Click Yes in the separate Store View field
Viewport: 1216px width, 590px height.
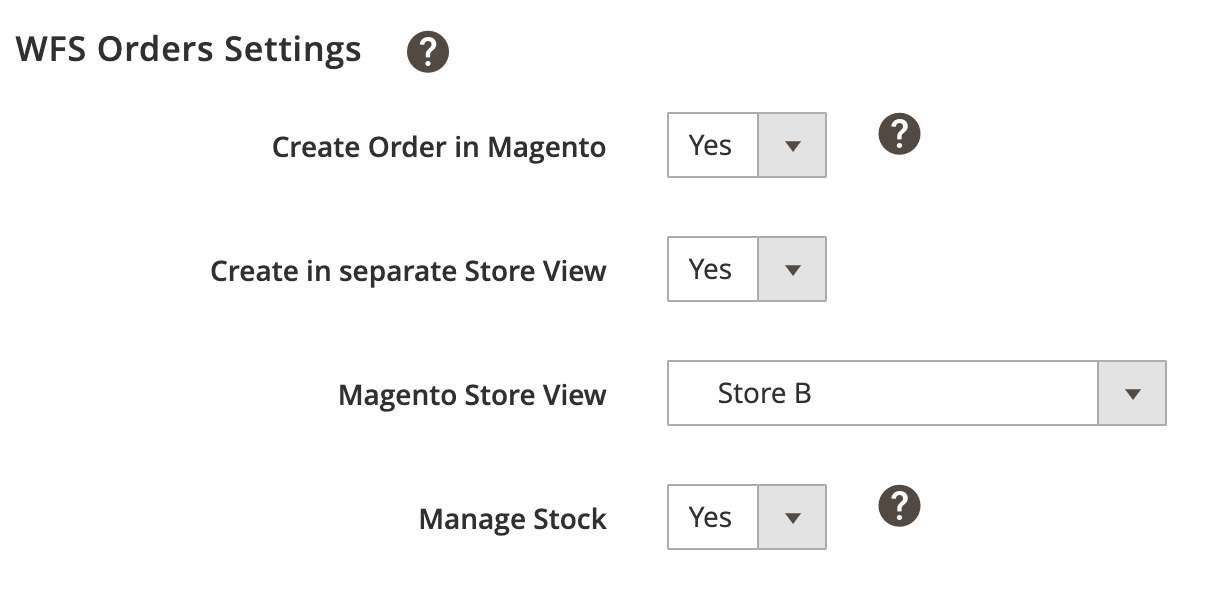[x=711, y=268]
